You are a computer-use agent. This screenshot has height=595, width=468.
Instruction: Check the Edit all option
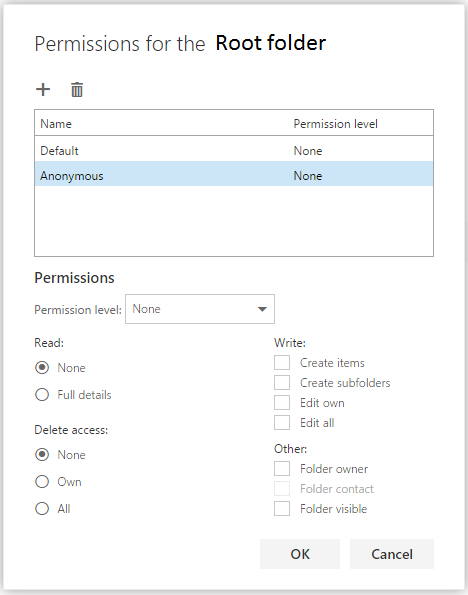tap(282, 422)
